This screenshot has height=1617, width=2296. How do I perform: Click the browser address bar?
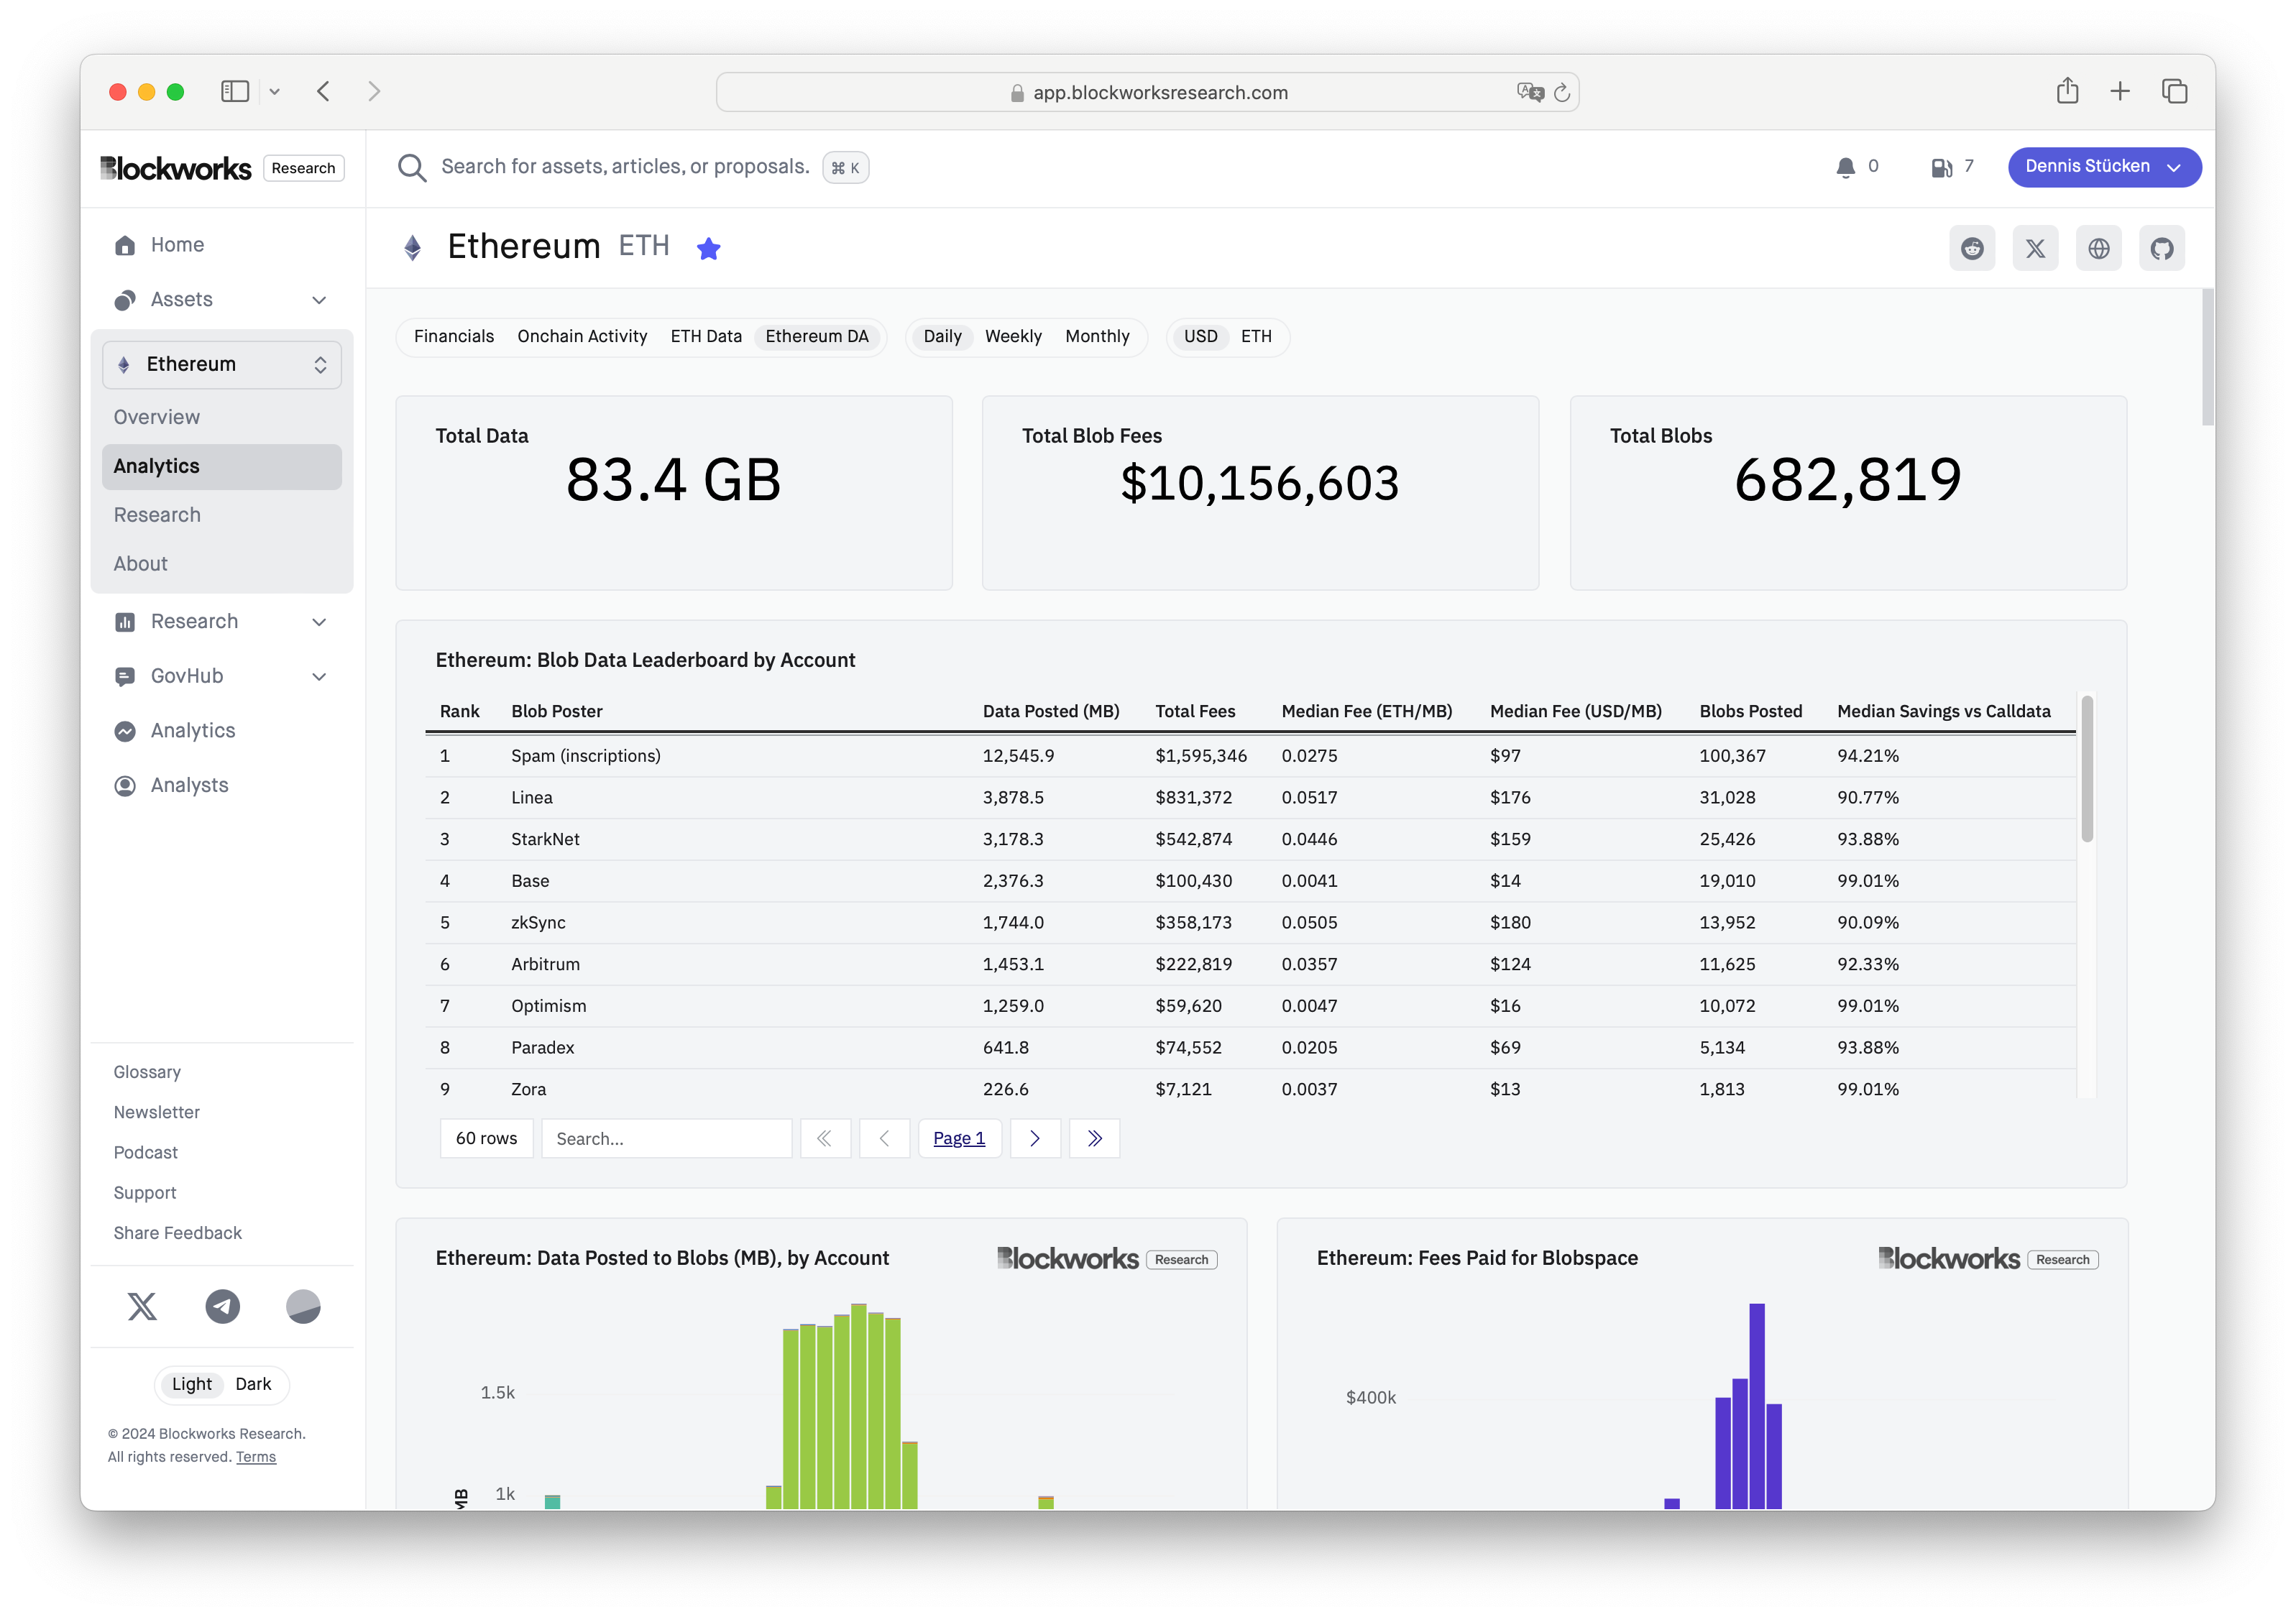coord(1147,92)
